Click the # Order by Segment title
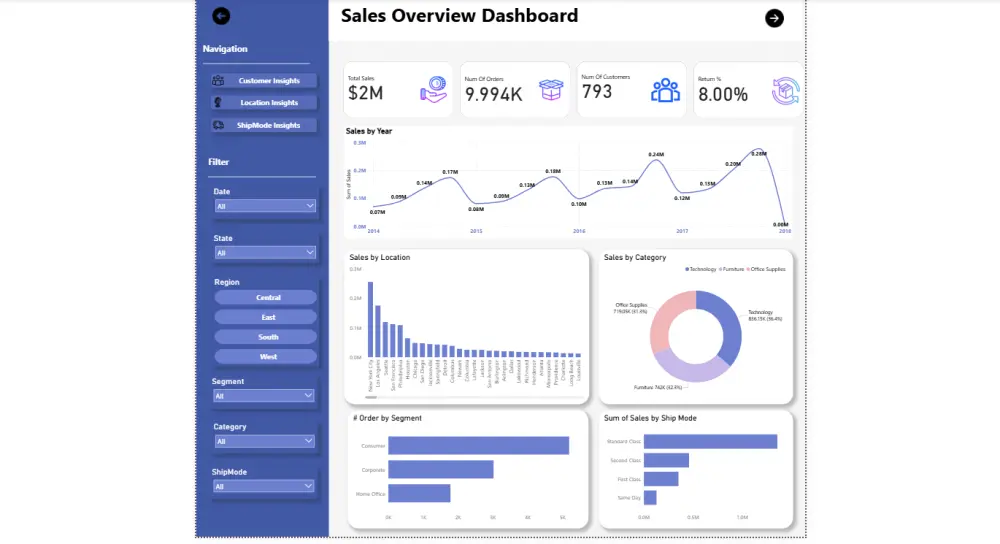 387,418
